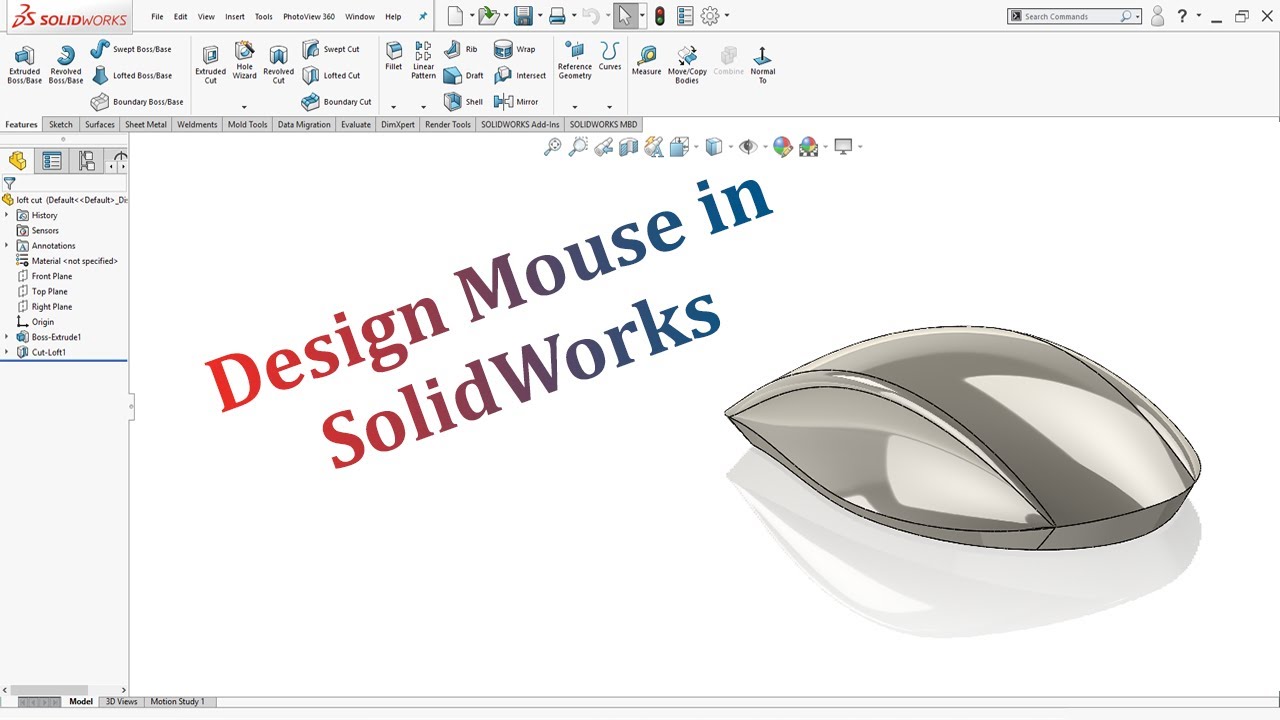1280x720 pixels.
Task: Select Extruded Cut tool
Action: [210, 65]
